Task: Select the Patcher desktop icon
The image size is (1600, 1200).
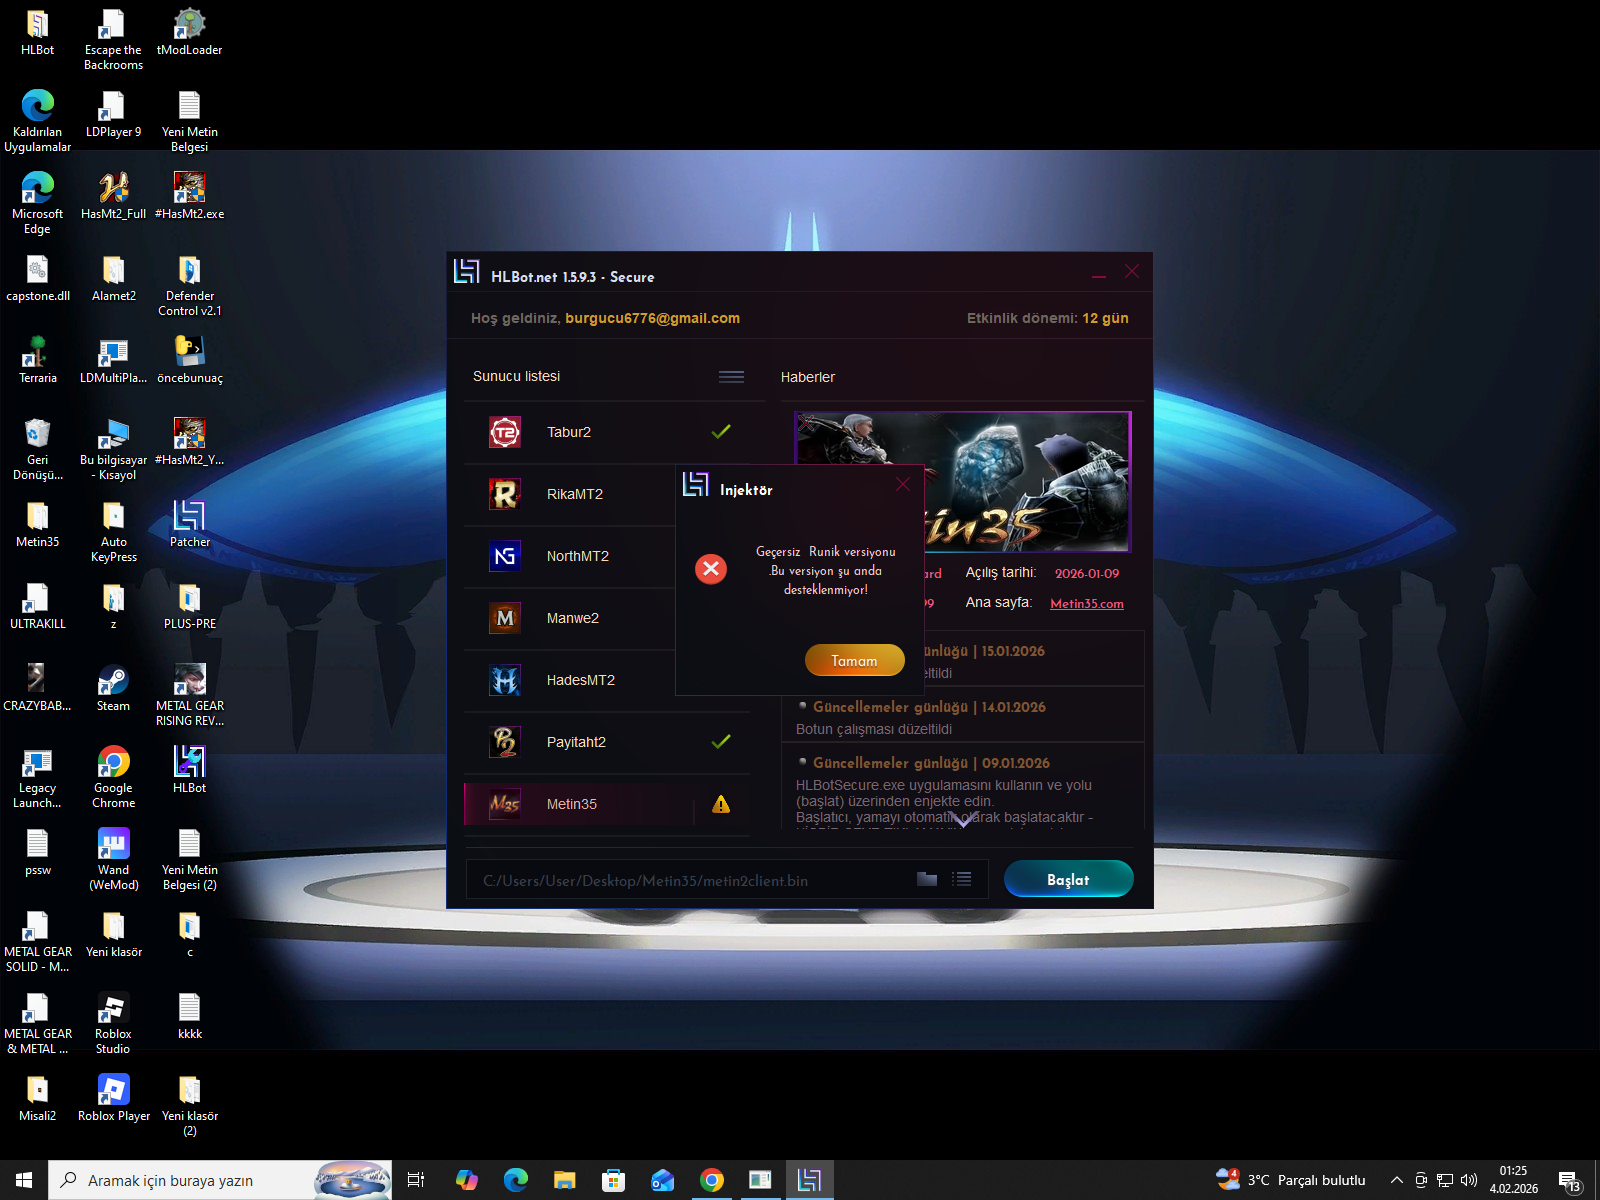Action: coord(190,523)
